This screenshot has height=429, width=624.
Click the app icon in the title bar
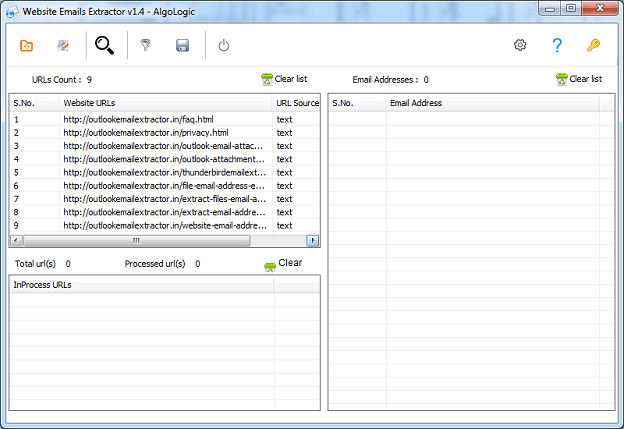[12, 12]
